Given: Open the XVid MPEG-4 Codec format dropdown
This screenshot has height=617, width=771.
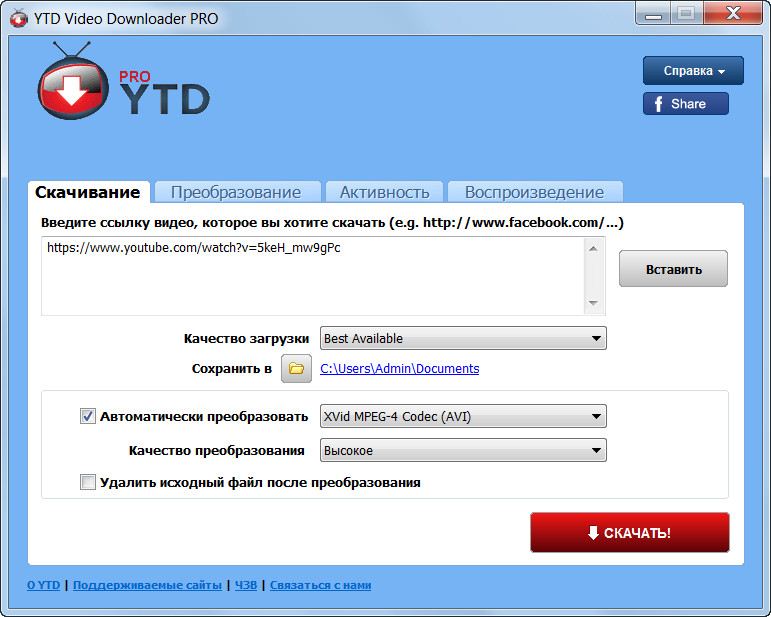Looking at the screenshot, I should tap(463, 416).
